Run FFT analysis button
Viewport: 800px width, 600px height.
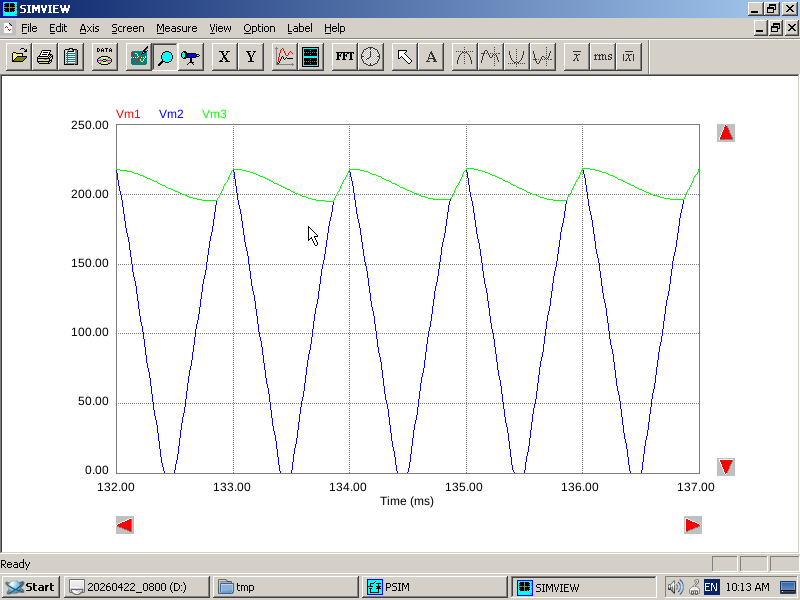344,56
